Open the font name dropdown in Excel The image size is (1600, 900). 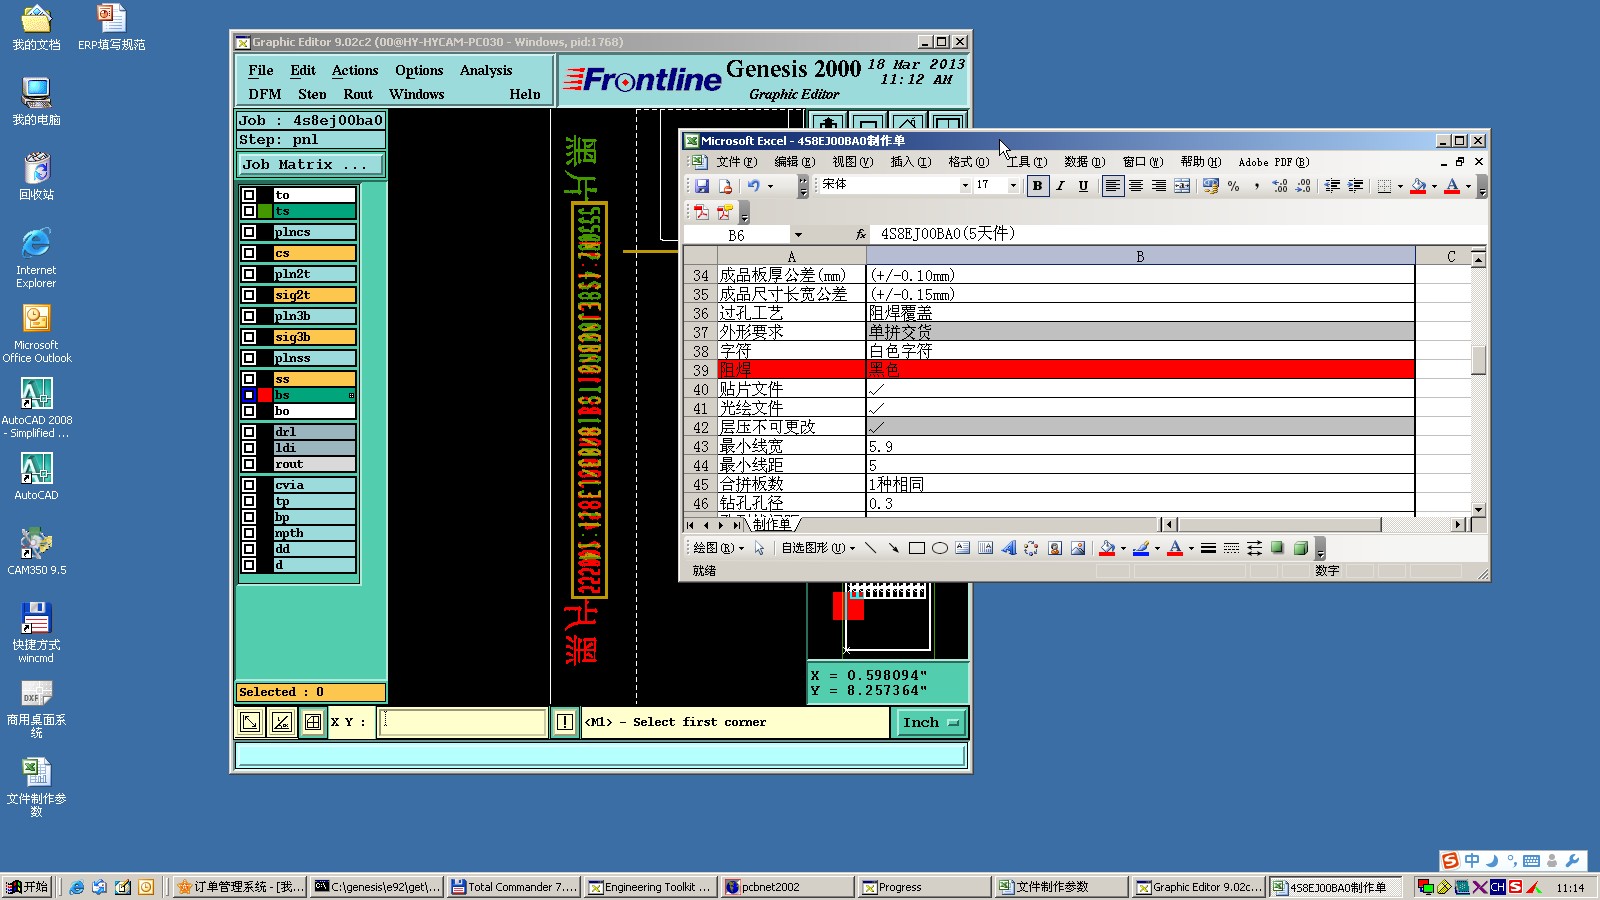(x=965, y=186)
